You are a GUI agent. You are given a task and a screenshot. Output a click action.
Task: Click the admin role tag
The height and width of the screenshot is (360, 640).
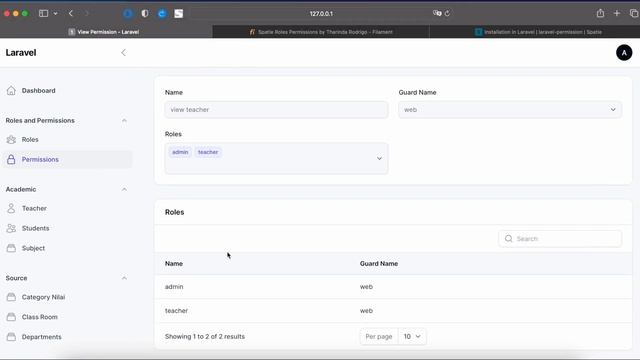click(180, 152)
